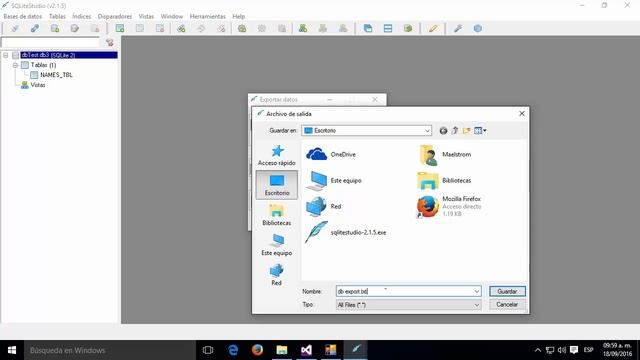The height and width of the screenshot is (360, 640).
Task: Click the edit database toolbar icon
Action: click(x=75, y=29)
